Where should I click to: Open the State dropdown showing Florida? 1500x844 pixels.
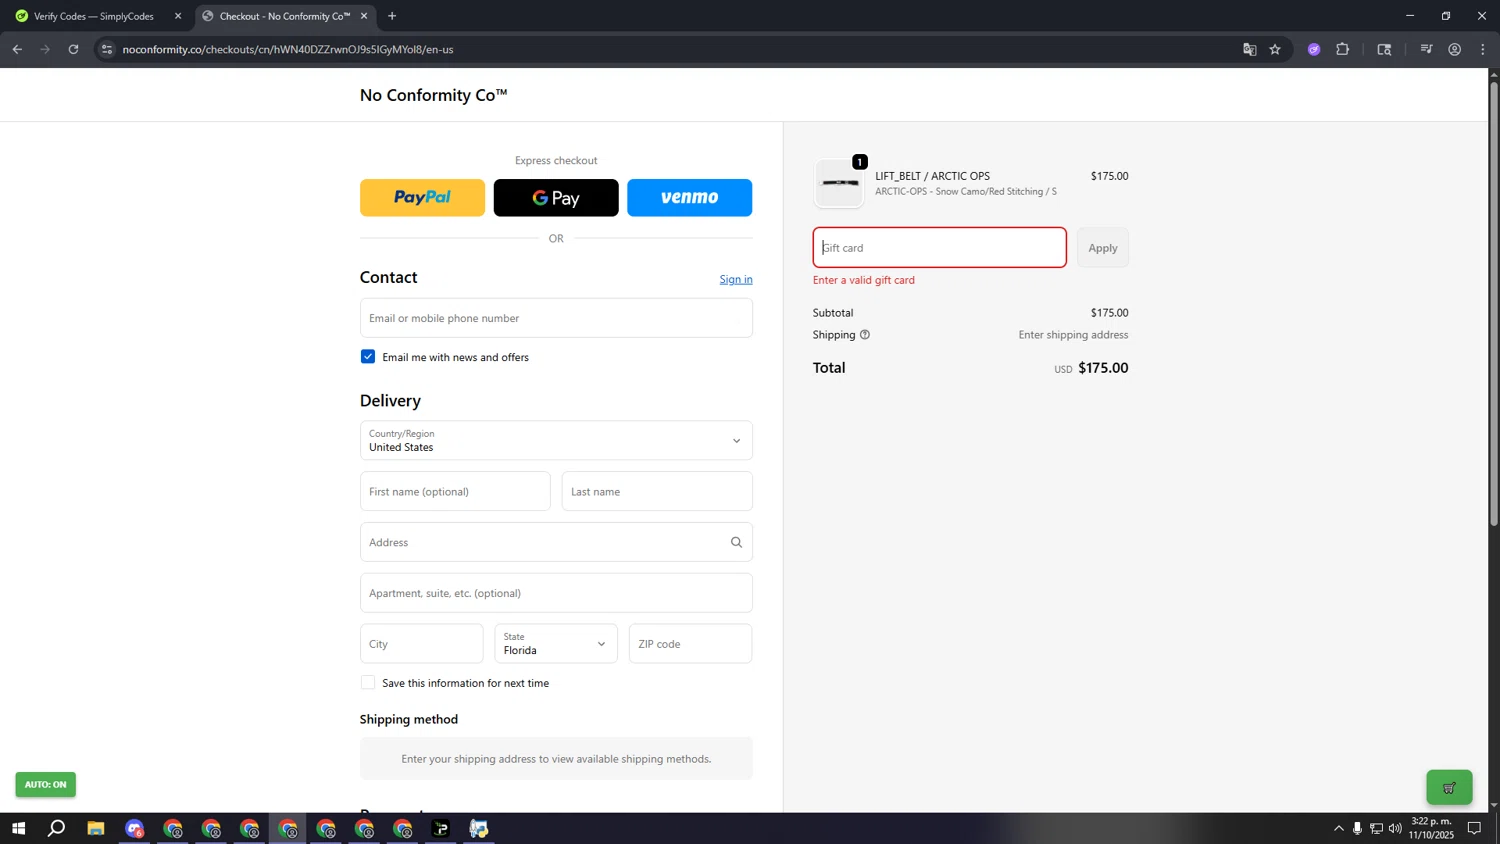point(556,644)
